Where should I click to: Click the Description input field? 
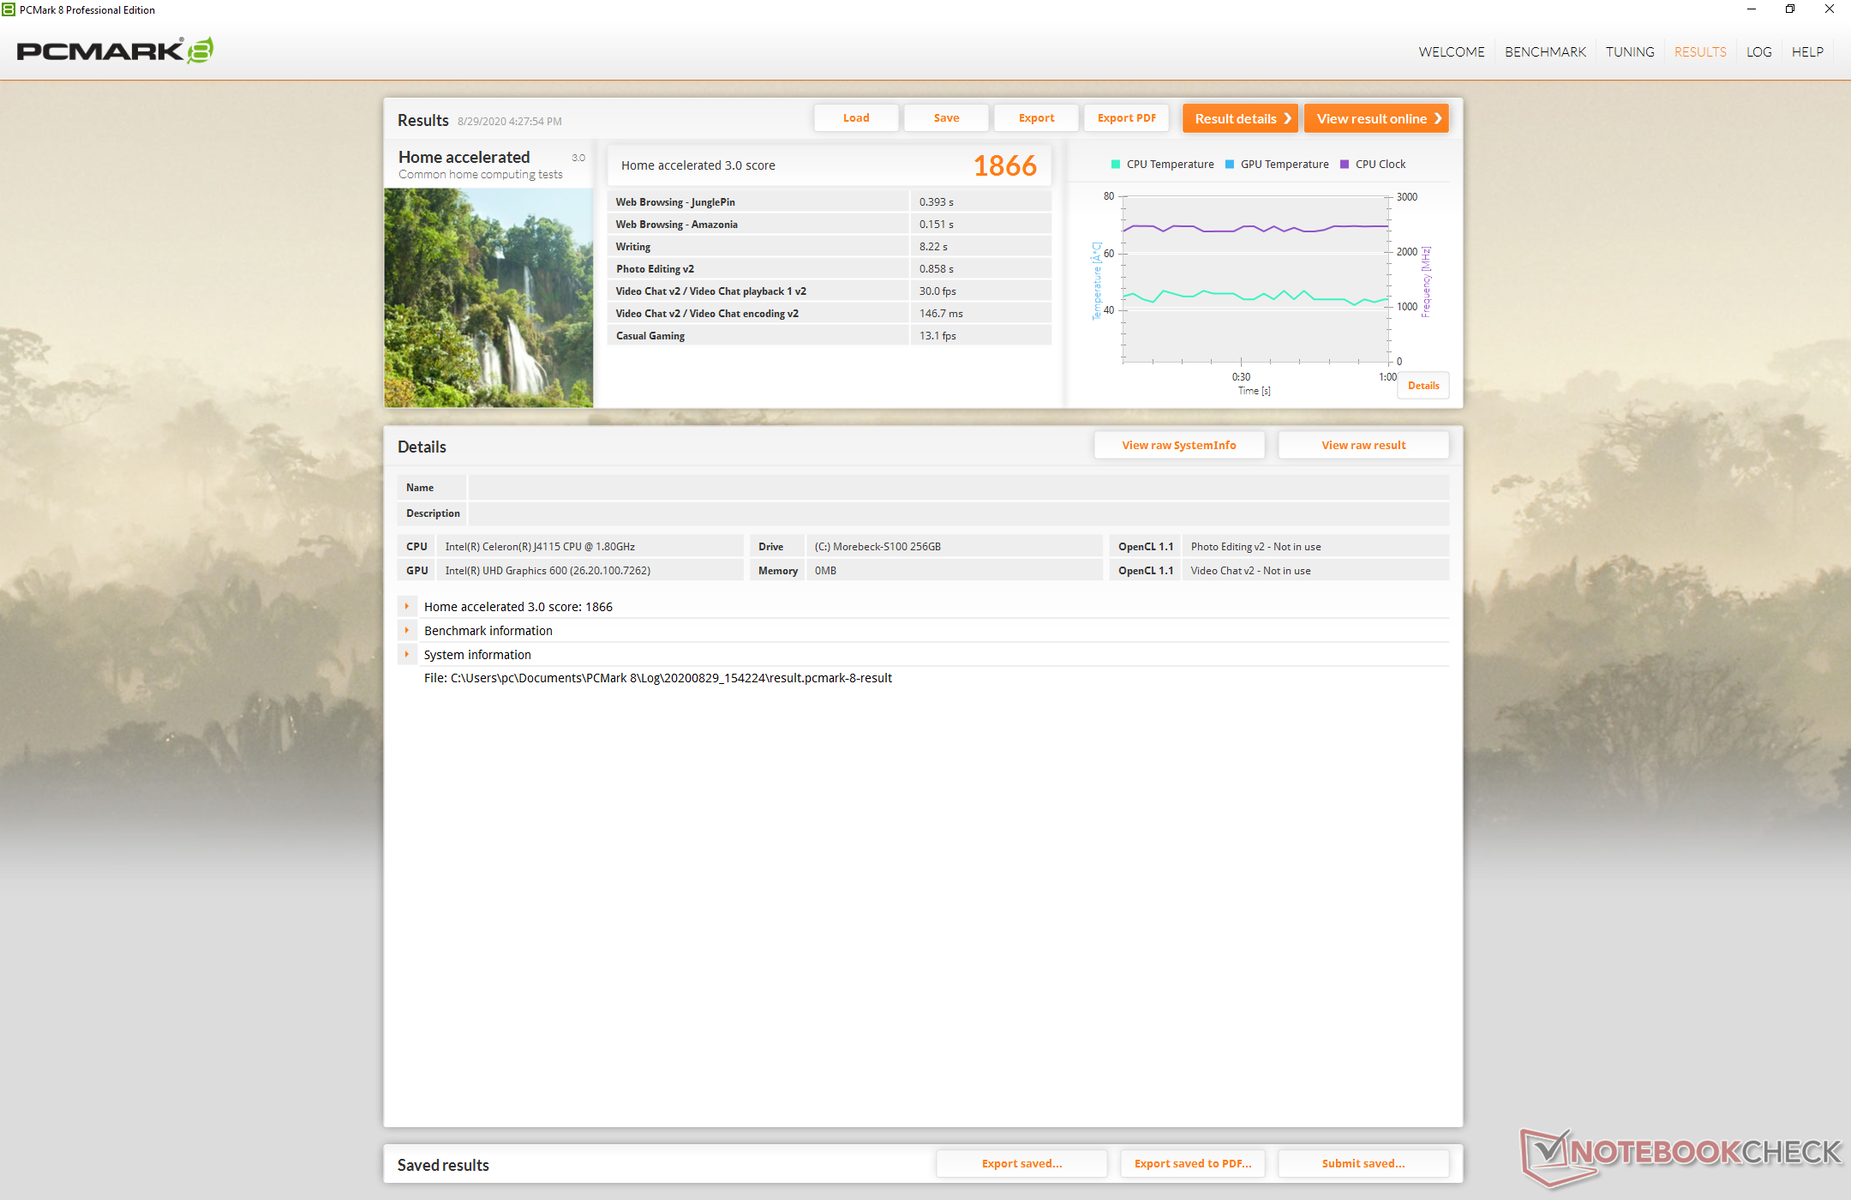pyautogui.click(x=958, y=514)
